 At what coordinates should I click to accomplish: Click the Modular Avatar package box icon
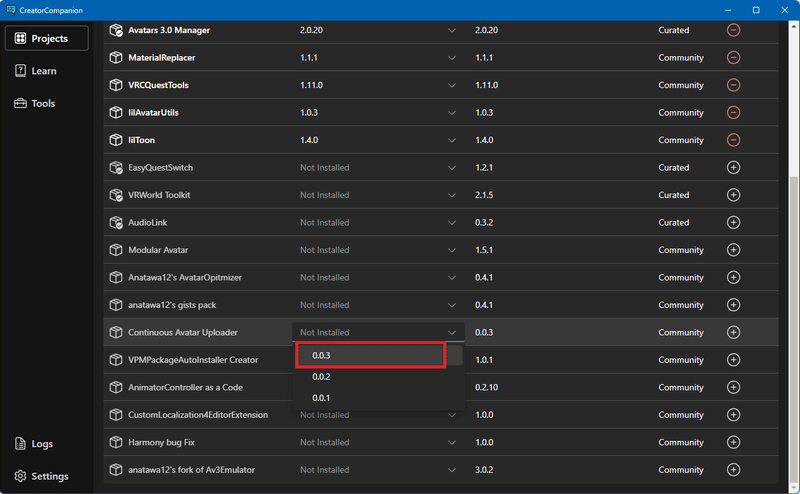(116, 250)
